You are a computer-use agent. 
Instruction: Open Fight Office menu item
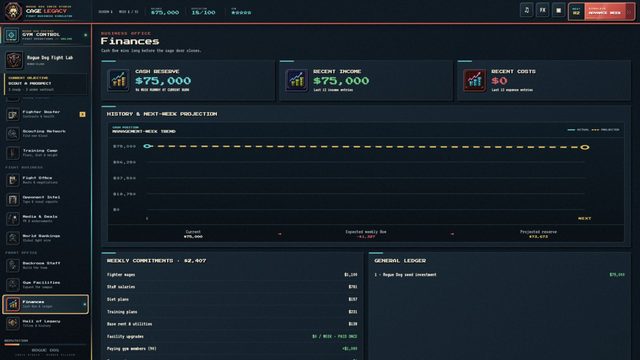pyautogui.click(x=46, y=180)
